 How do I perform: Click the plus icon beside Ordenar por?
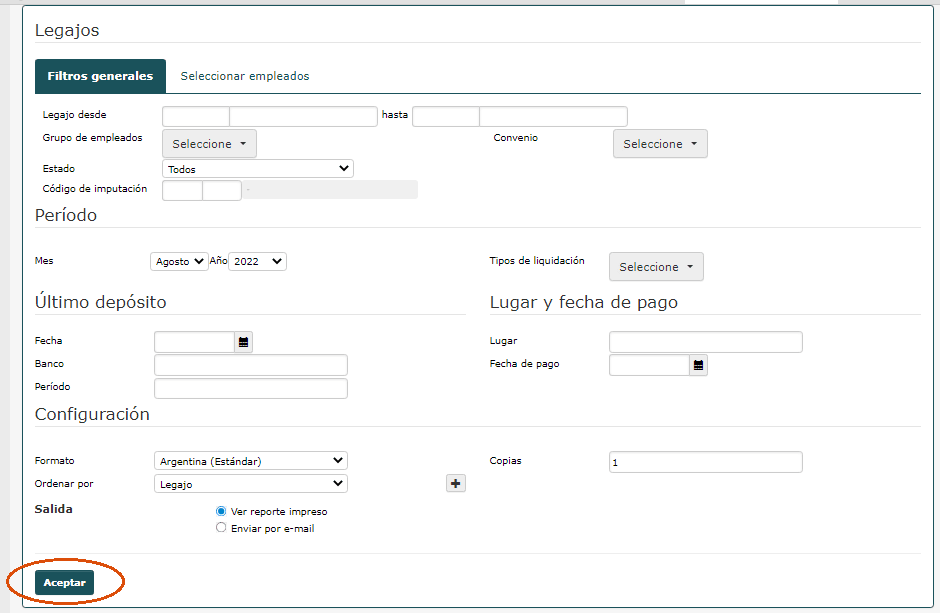[x=456, y=483]
